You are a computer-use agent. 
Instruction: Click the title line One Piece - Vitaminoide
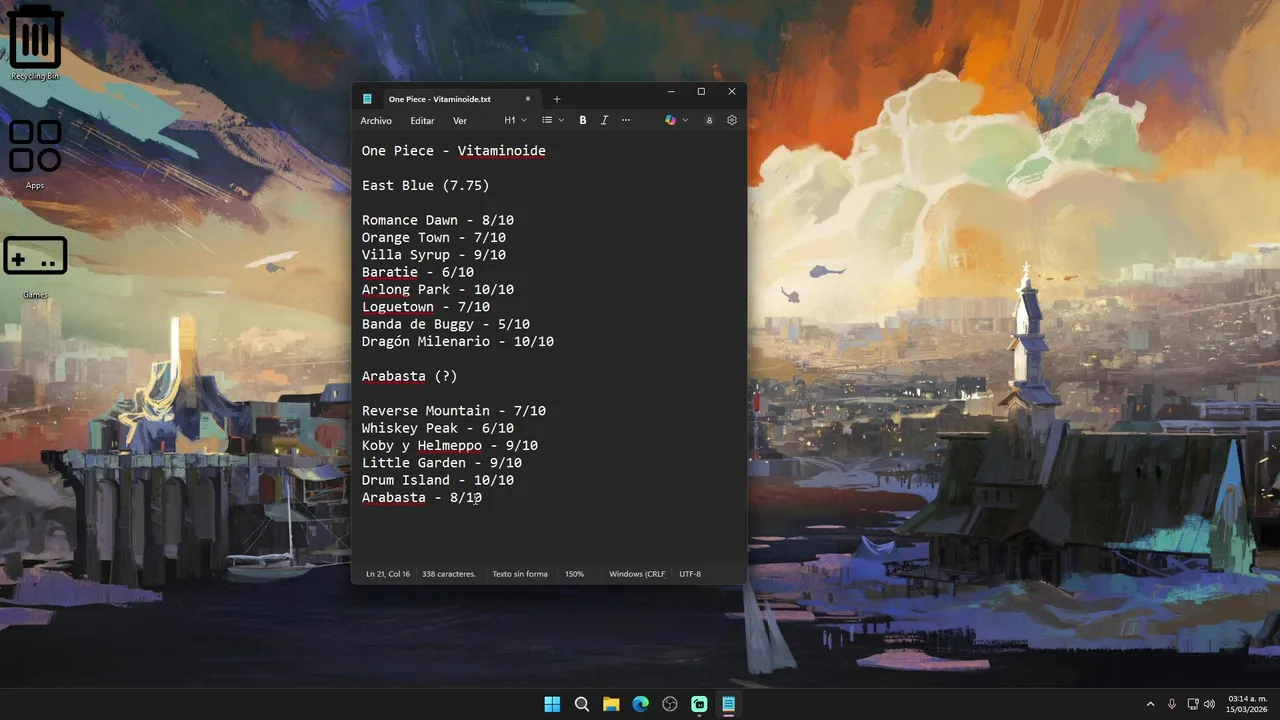coord(454,151)
